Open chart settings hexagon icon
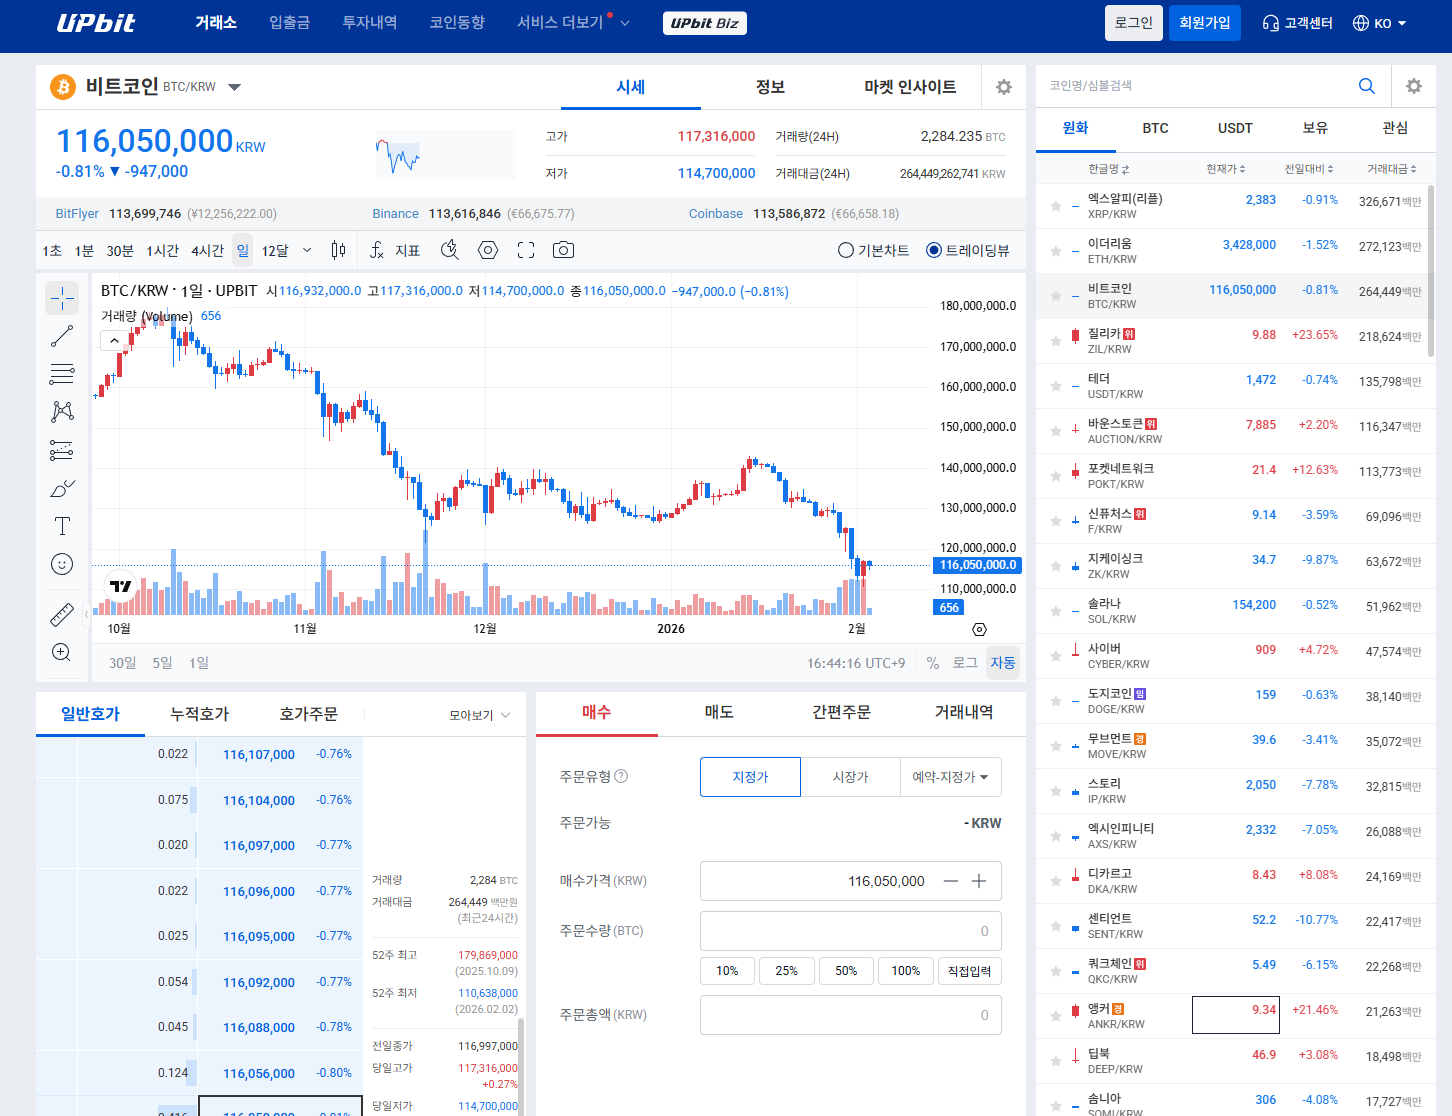The image size is (1452, 1116). click(x=488, y=250)
